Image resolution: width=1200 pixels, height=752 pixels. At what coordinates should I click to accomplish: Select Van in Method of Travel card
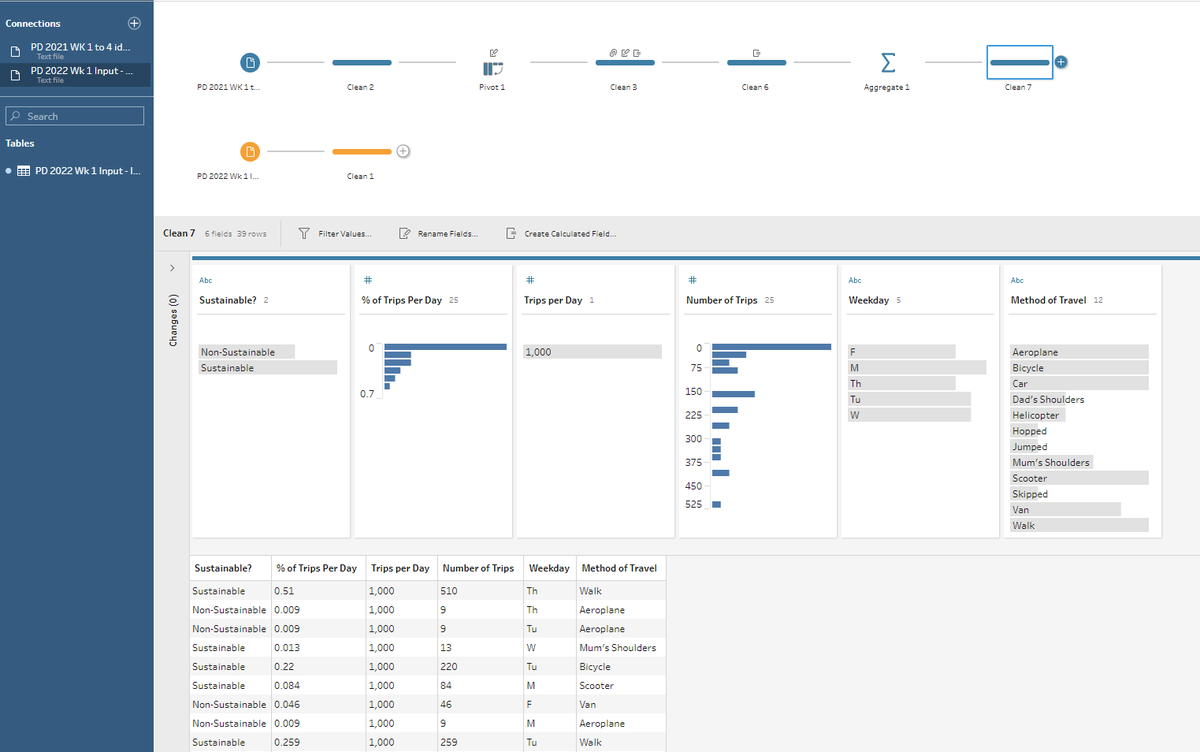click(x=1065, y=510)
